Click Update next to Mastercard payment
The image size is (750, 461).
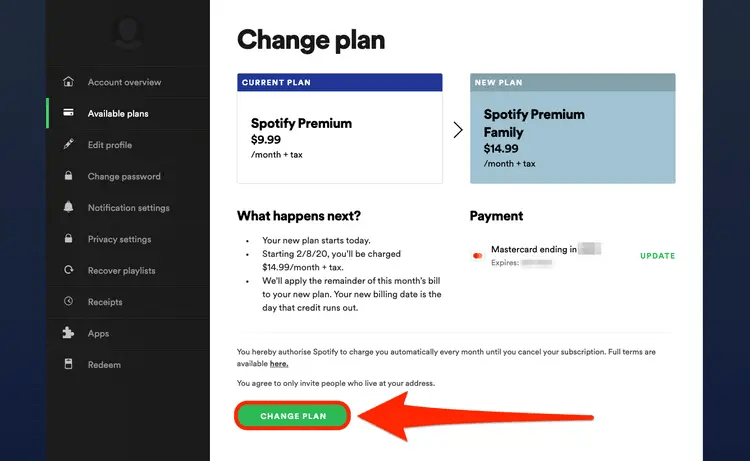coord(657,256)
